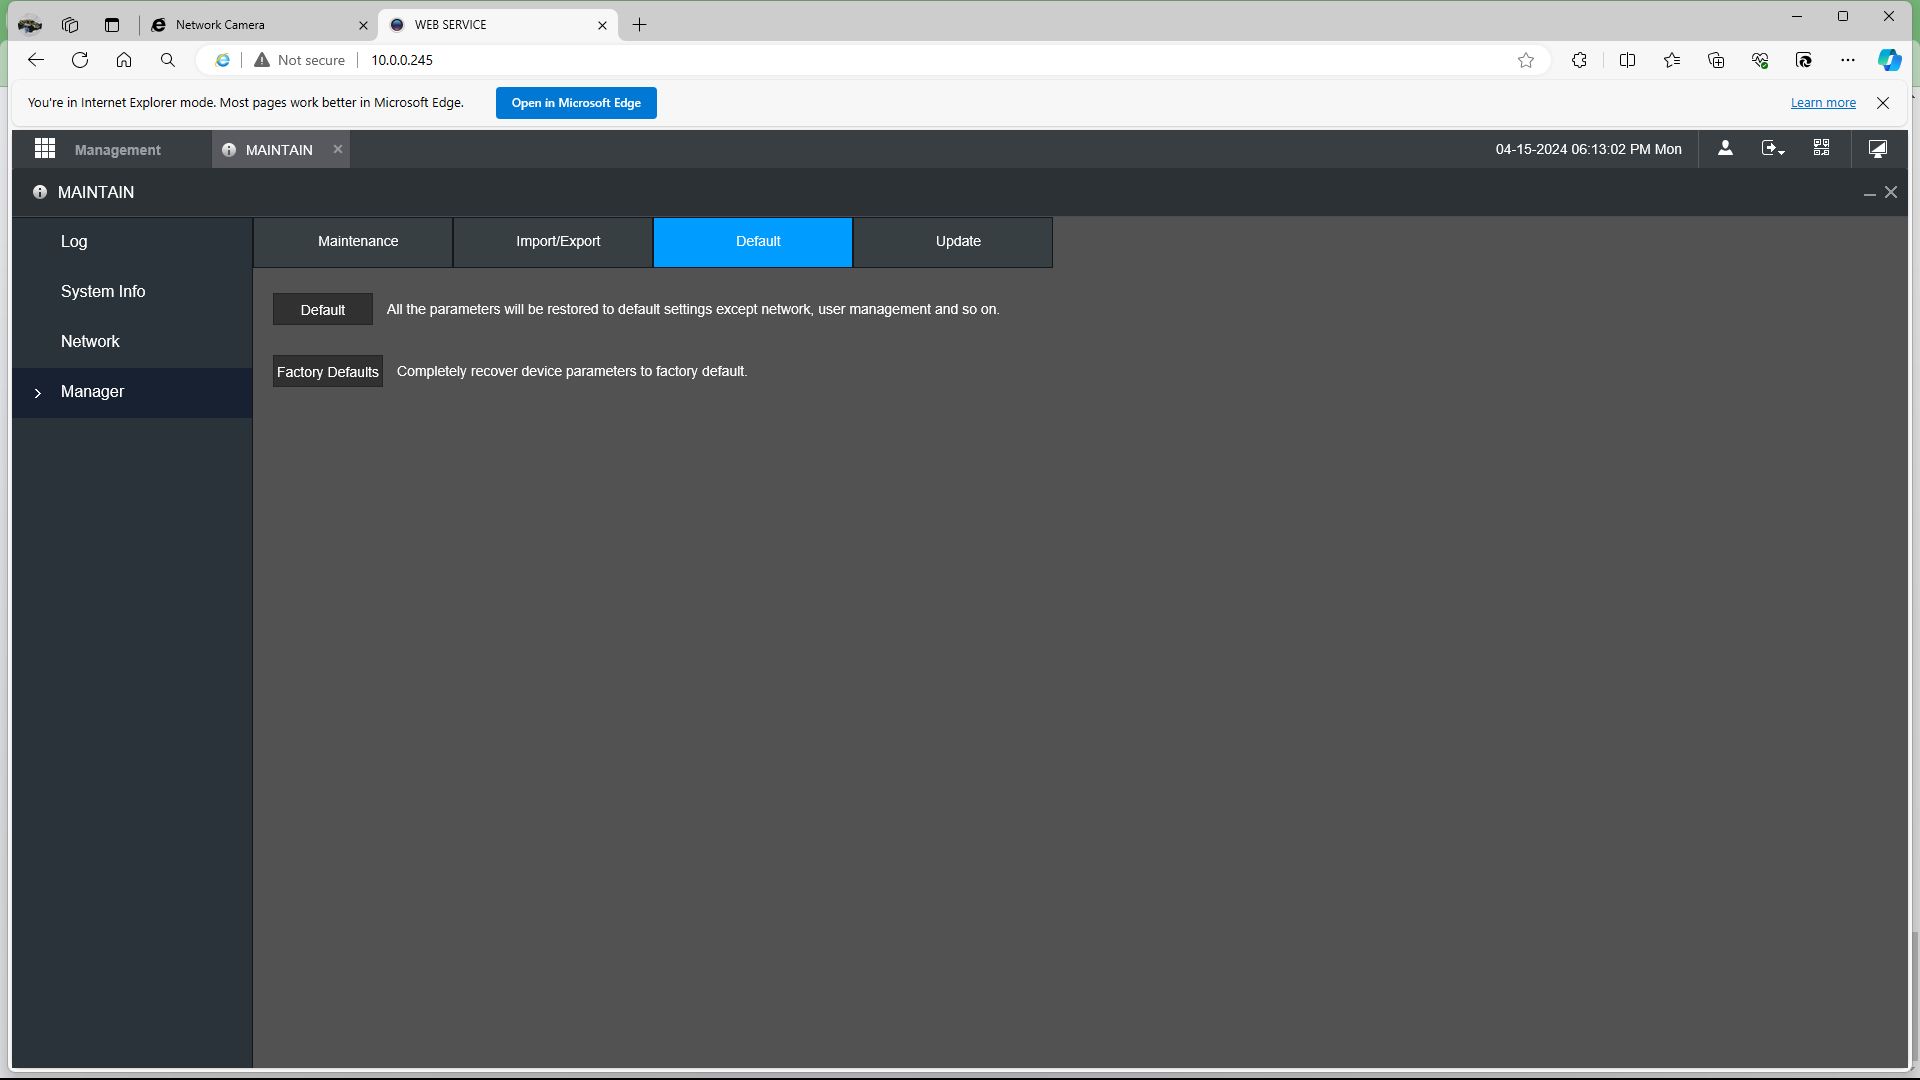Viewport: 1920px width, 1080px height.
Task: Open the Management grid menu icon
Action: [45, 149]
